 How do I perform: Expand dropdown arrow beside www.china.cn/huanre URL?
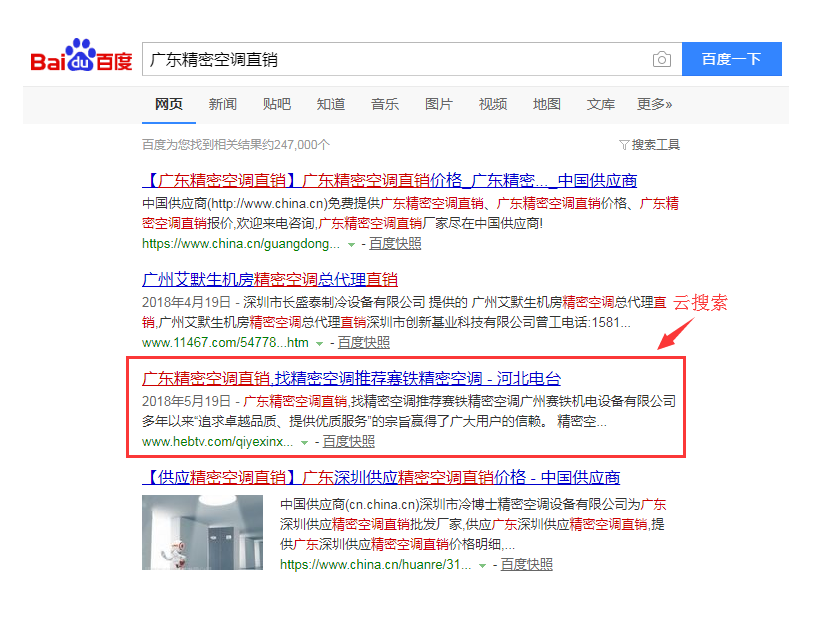pos(482,566)
